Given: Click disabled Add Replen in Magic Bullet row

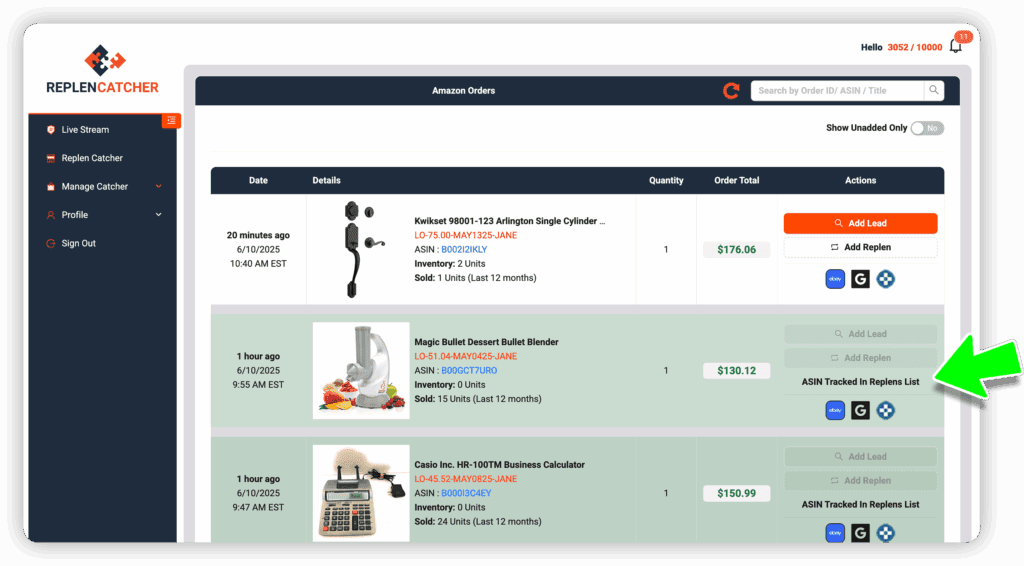Looking at the screenshot, I should click(860, 358).
